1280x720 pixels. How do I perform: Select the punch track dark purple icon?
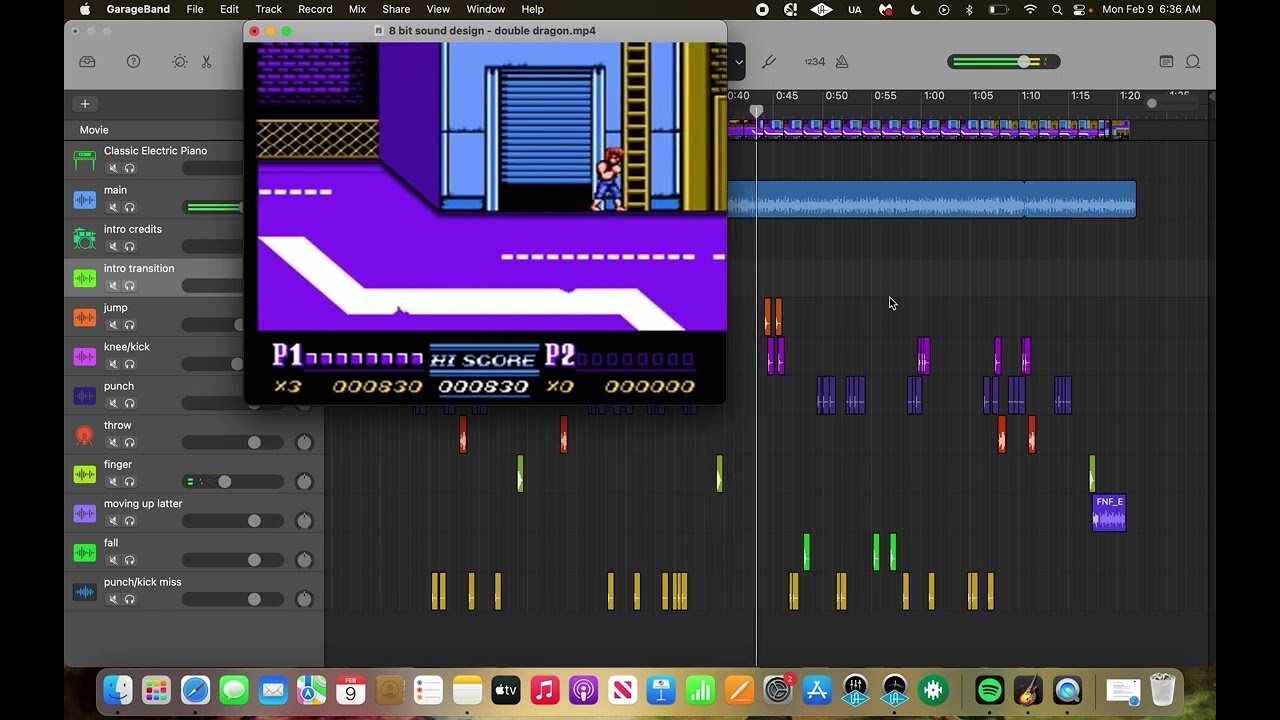click(85, 395)
